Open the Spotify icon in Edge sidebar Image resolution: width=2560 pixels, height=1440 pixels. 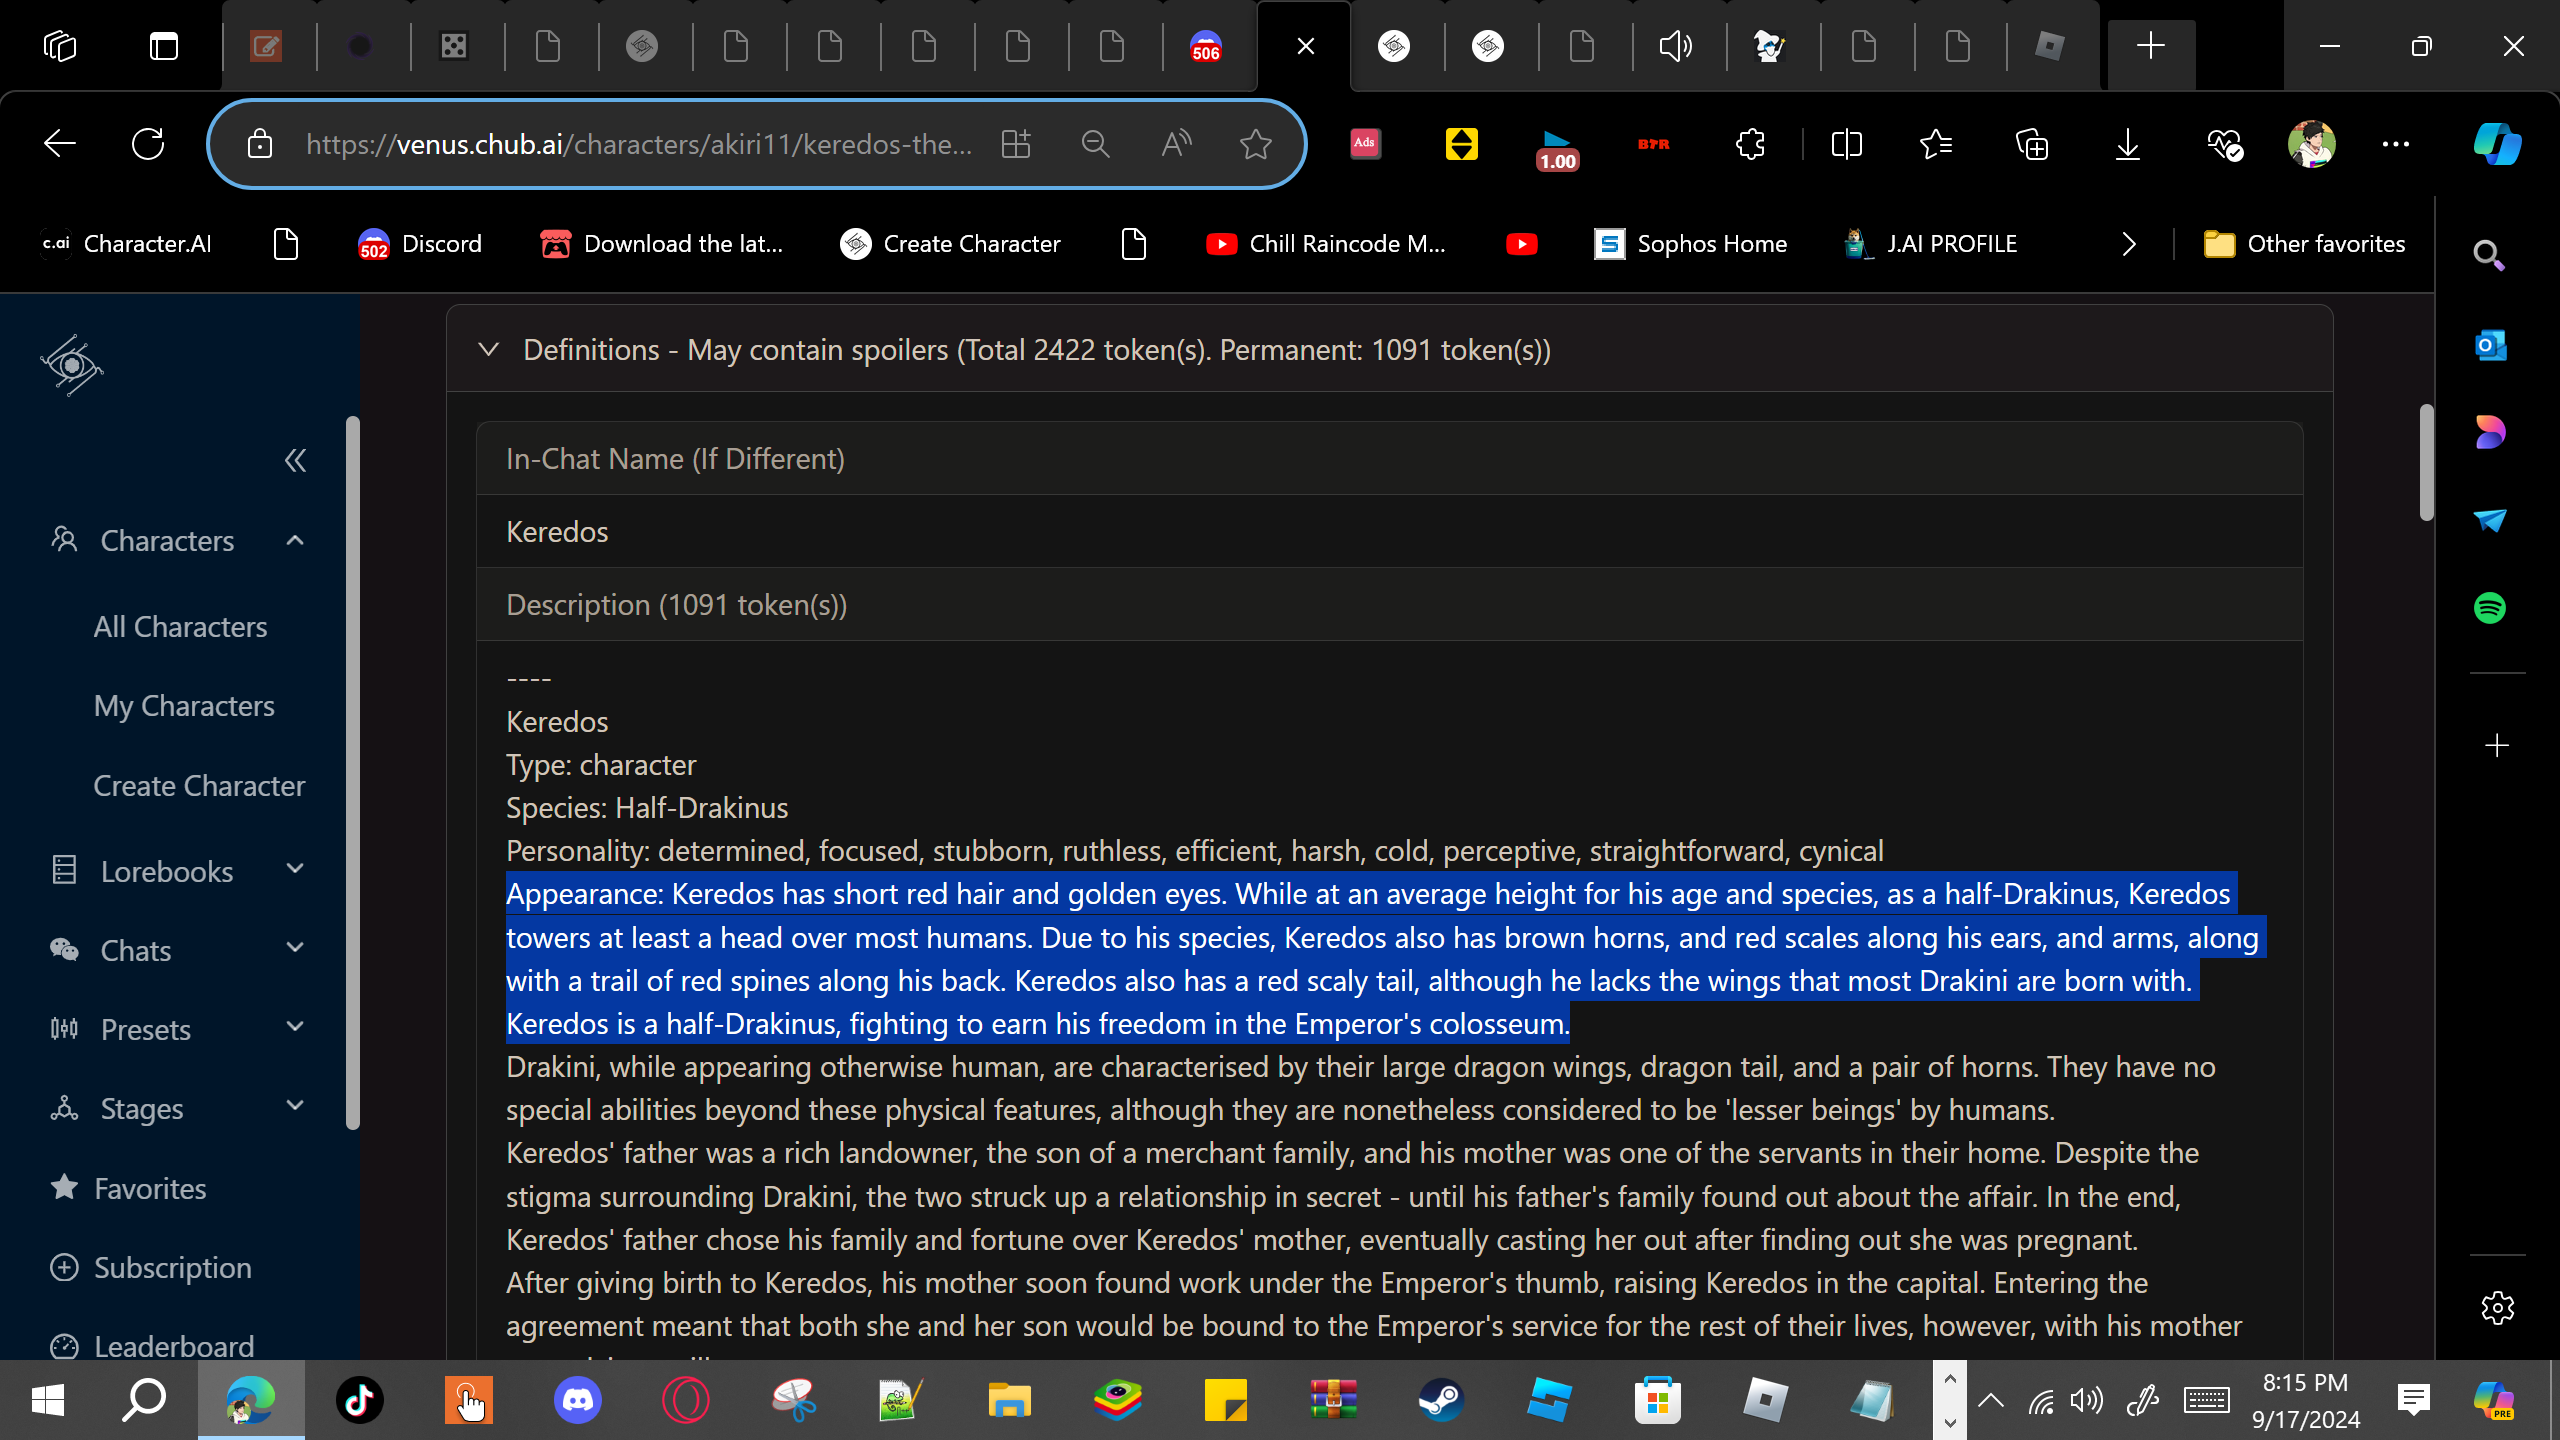tap(2489, 608)
